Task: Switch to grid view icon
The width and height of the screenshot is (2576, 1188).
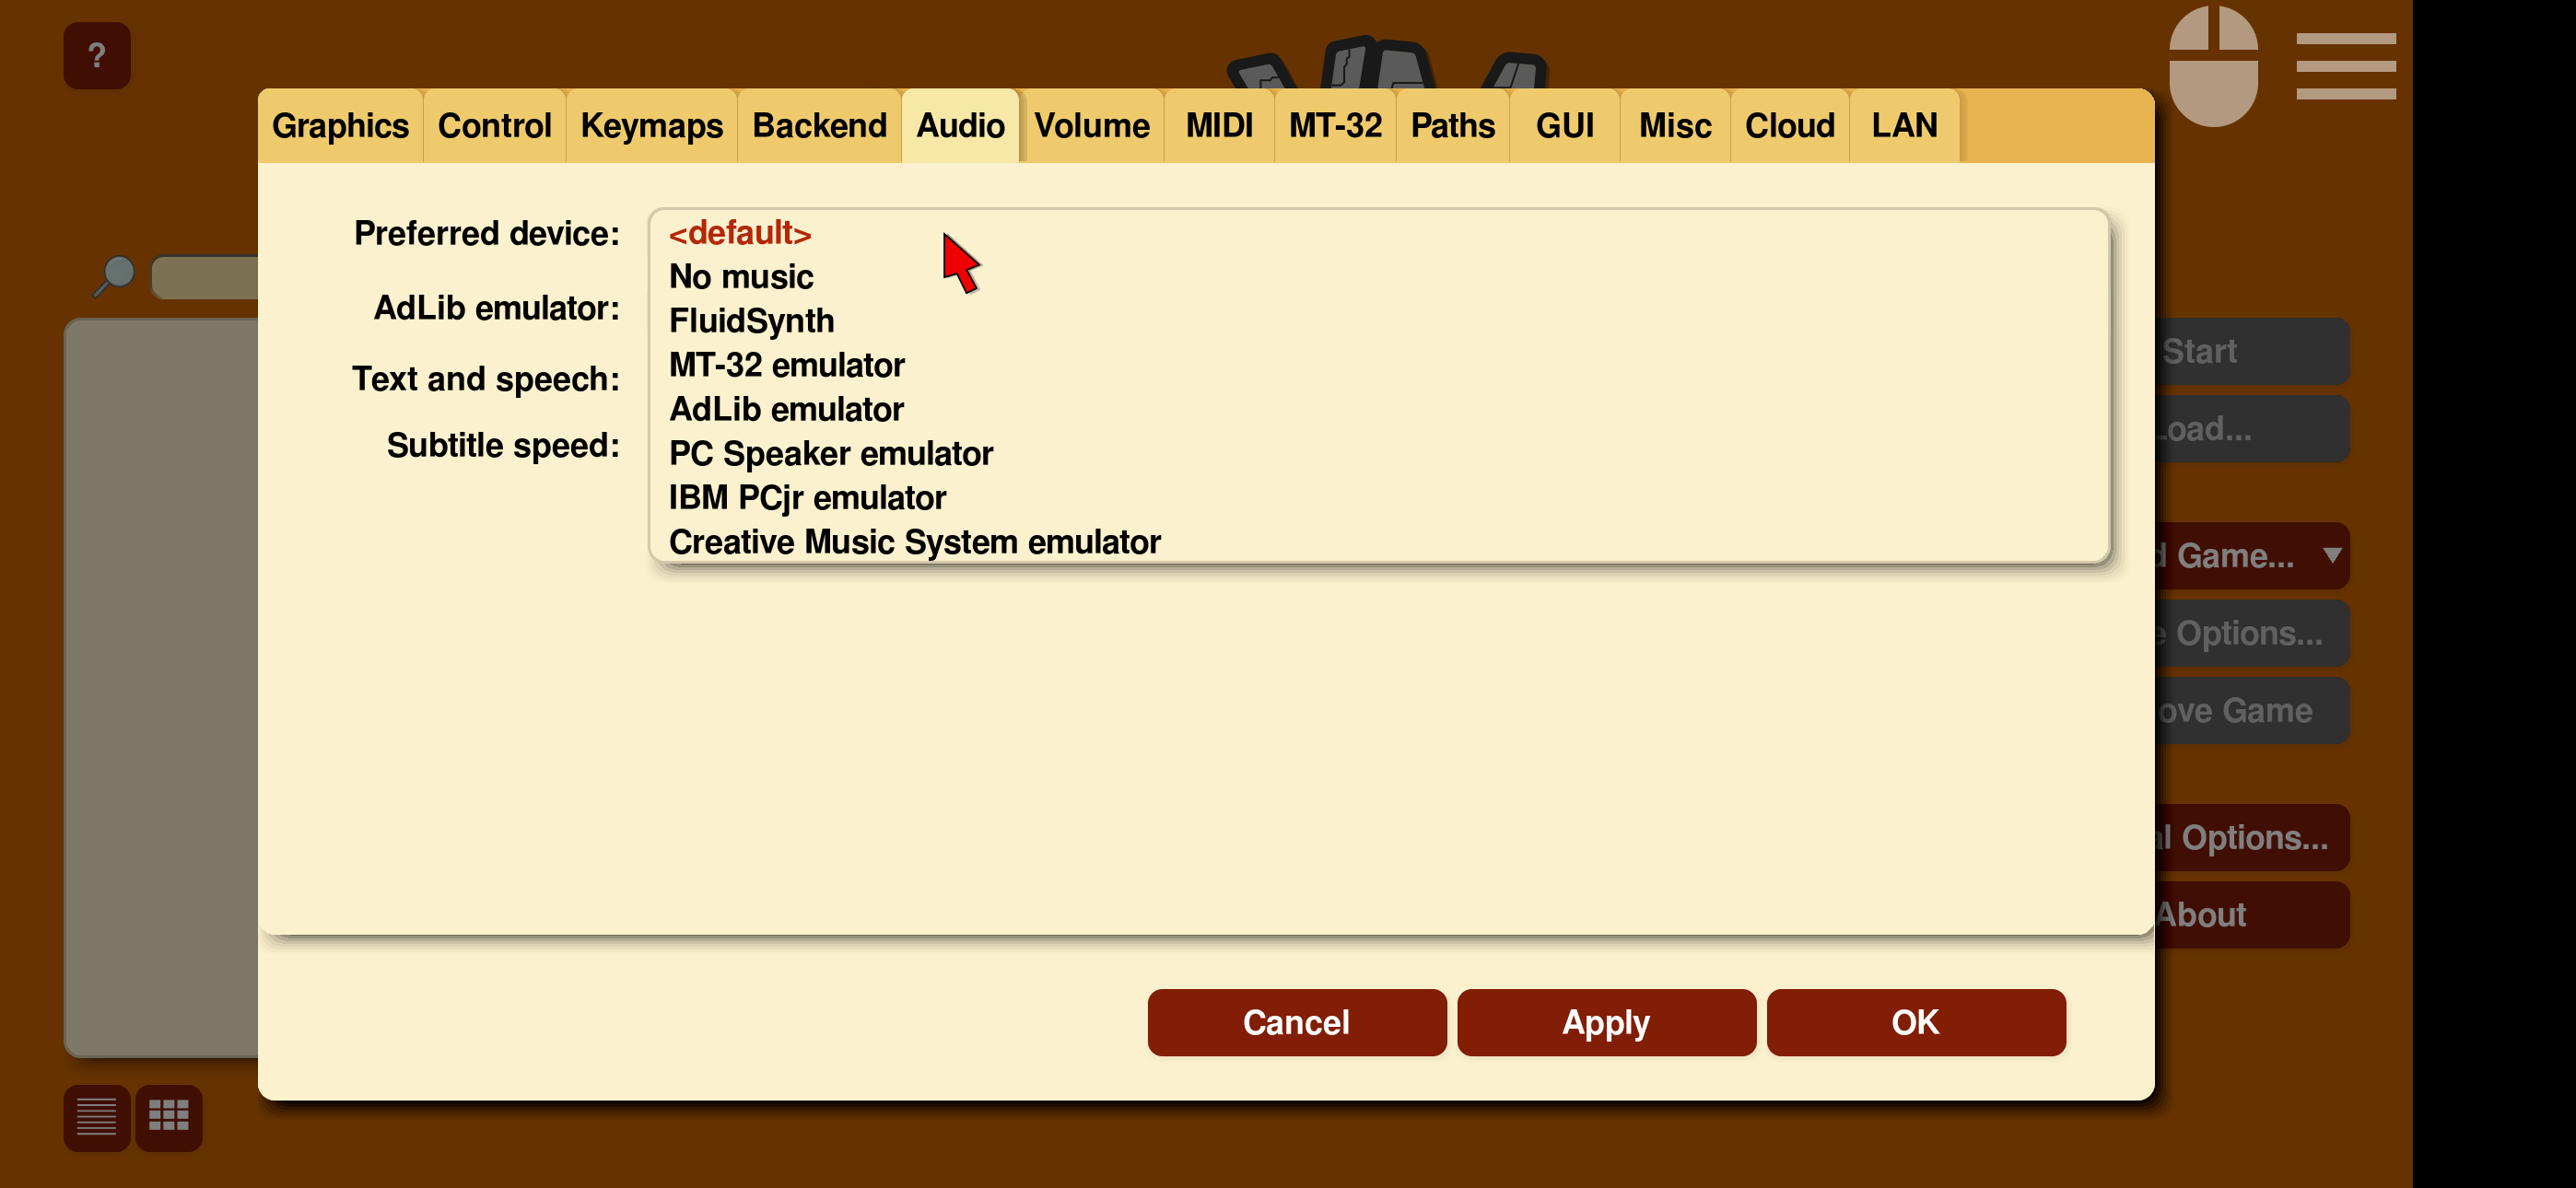Action: click(168, 1116)
